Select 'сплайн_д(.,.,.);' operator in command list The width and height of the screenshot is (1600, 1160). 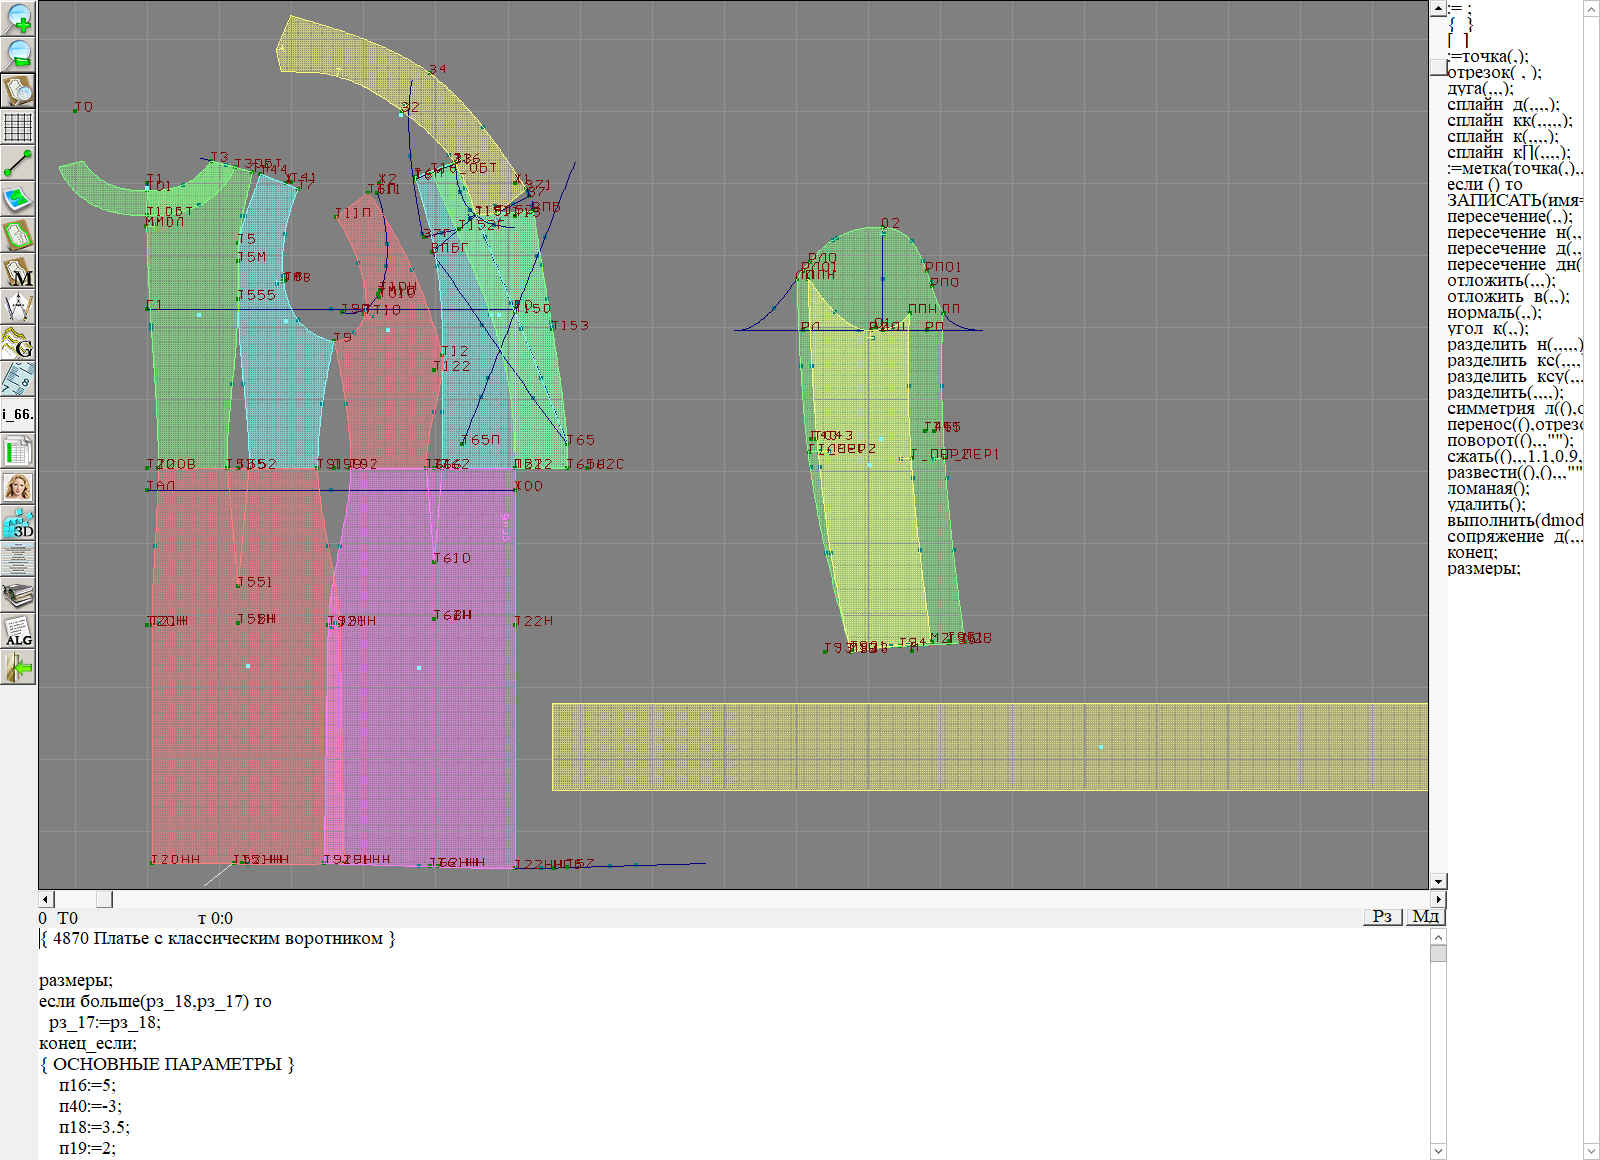point(1502,105)
